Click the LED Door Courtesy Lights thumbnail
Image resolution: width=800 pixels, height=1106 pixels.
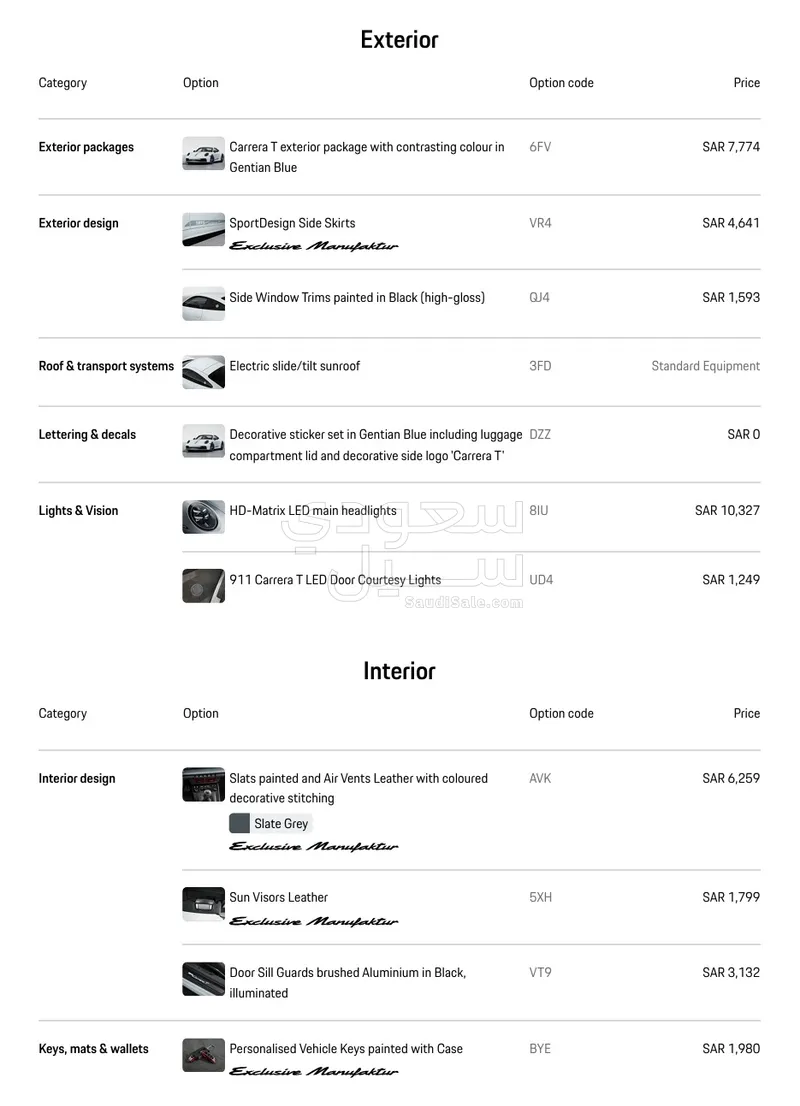point(203,586)
